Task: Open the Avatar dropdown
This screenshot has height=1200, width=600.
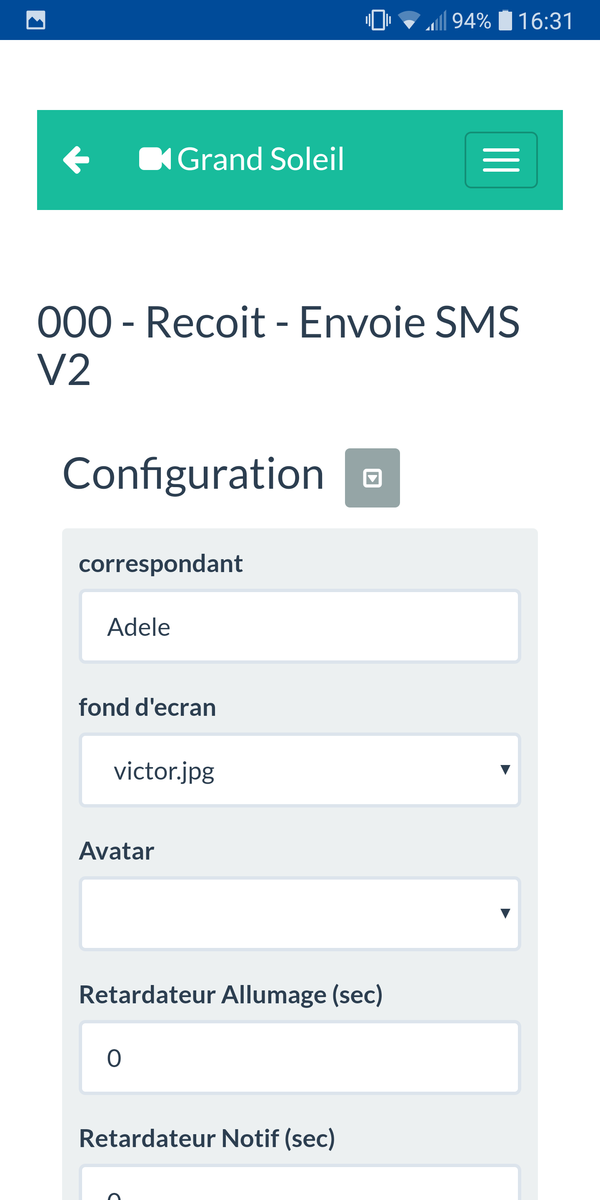Action: coord(300,913)
